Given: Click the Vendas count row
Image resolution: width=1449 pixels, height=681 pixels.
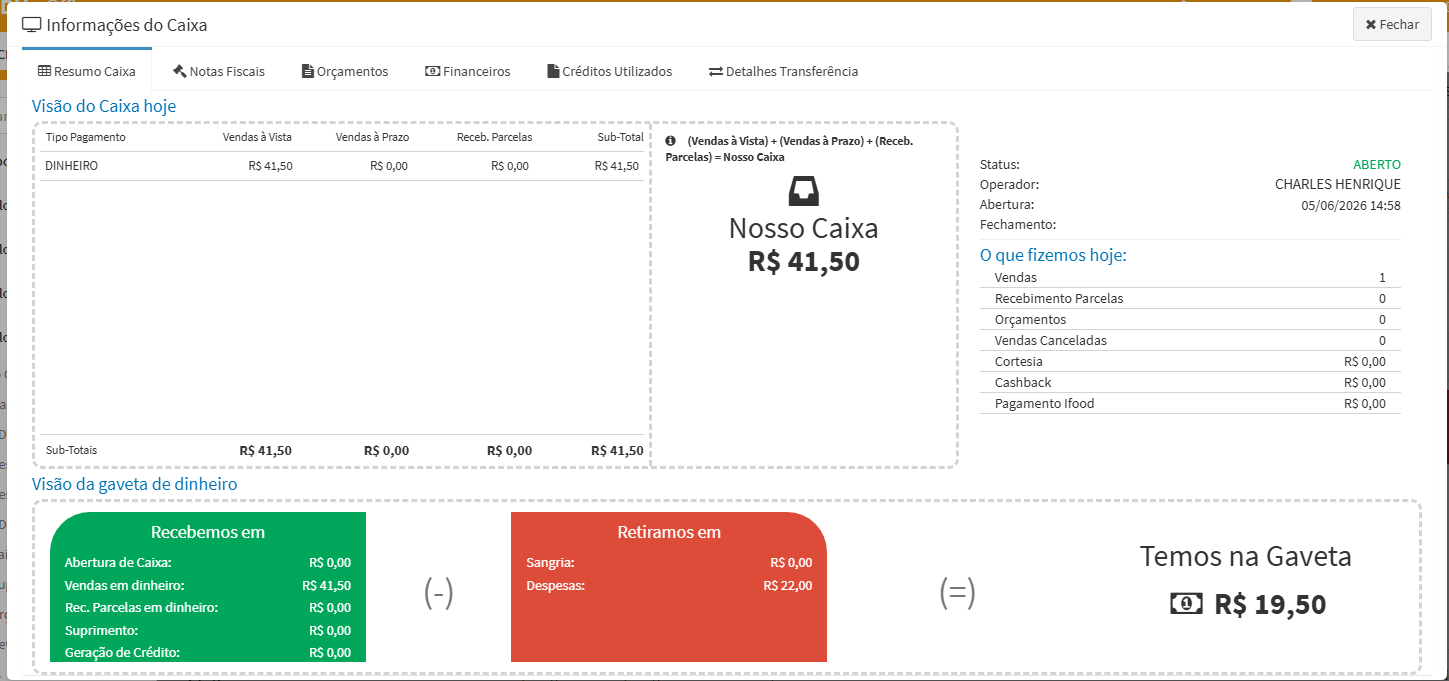Looking at the screenshot, I should [1190, 277].
